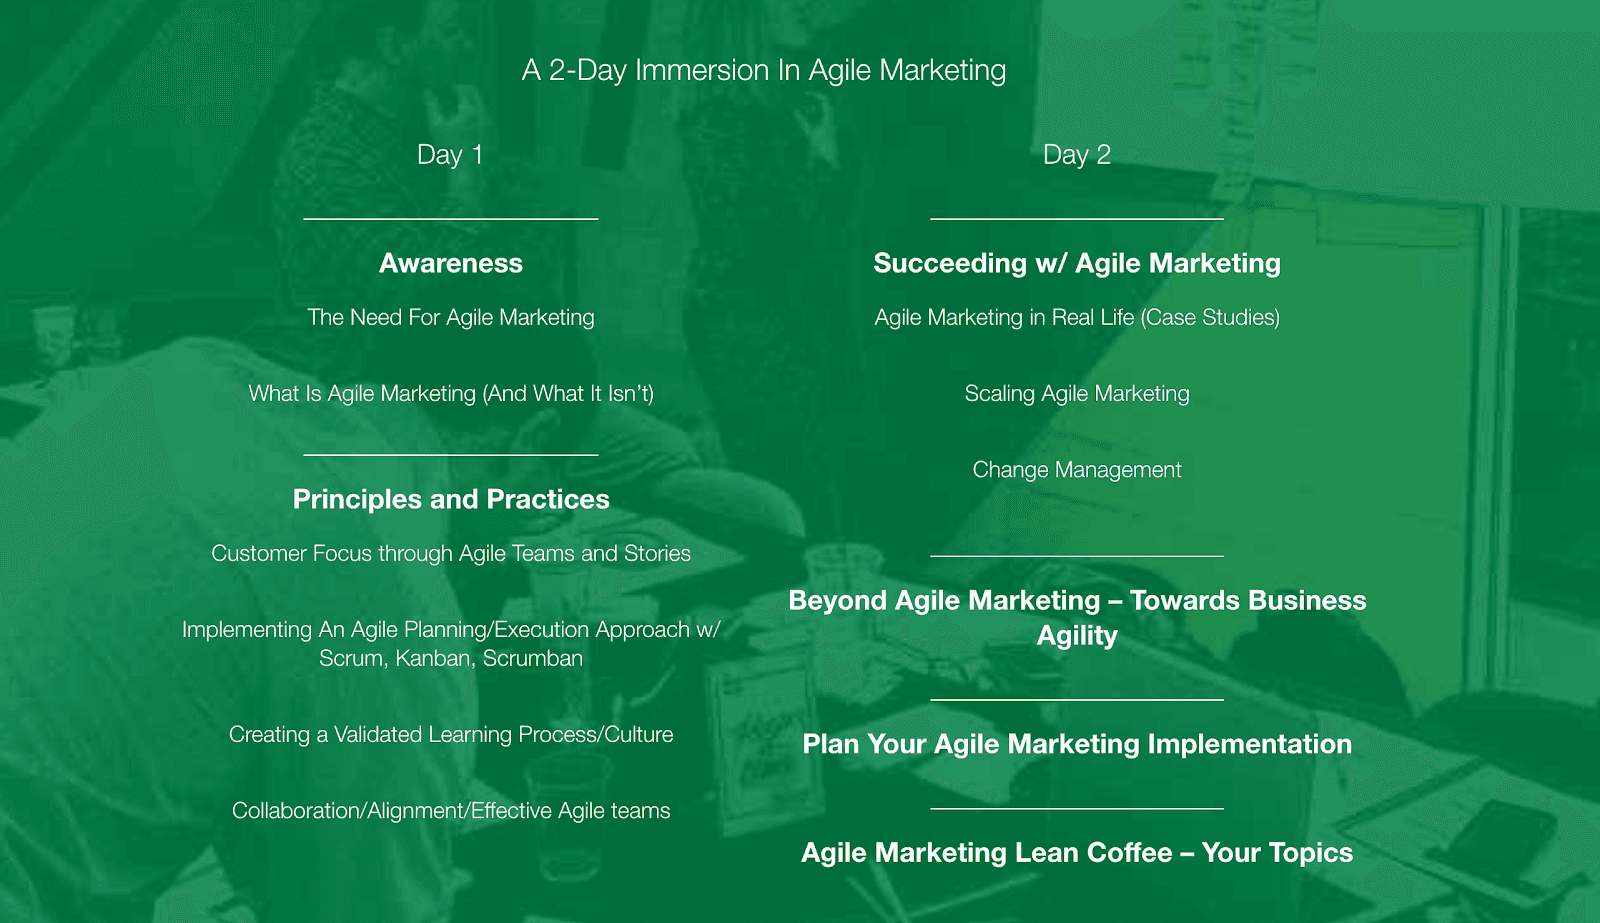Click the divider line under Day 2
Screen dimensions: 1600x923
click(1076, 218)
